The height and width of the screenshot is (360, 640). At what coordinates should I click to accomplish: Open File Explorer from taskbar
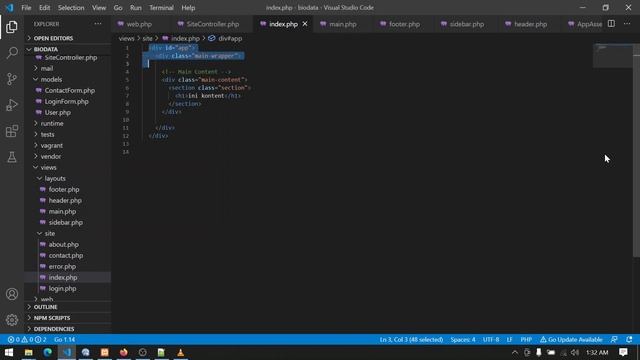[29, 352]
